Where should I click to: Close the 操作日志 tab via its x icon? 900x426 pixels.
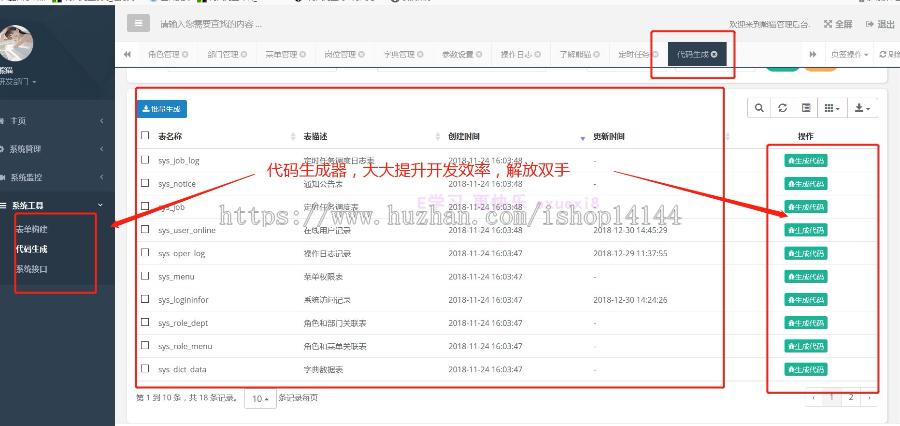(x=538, y=55)
